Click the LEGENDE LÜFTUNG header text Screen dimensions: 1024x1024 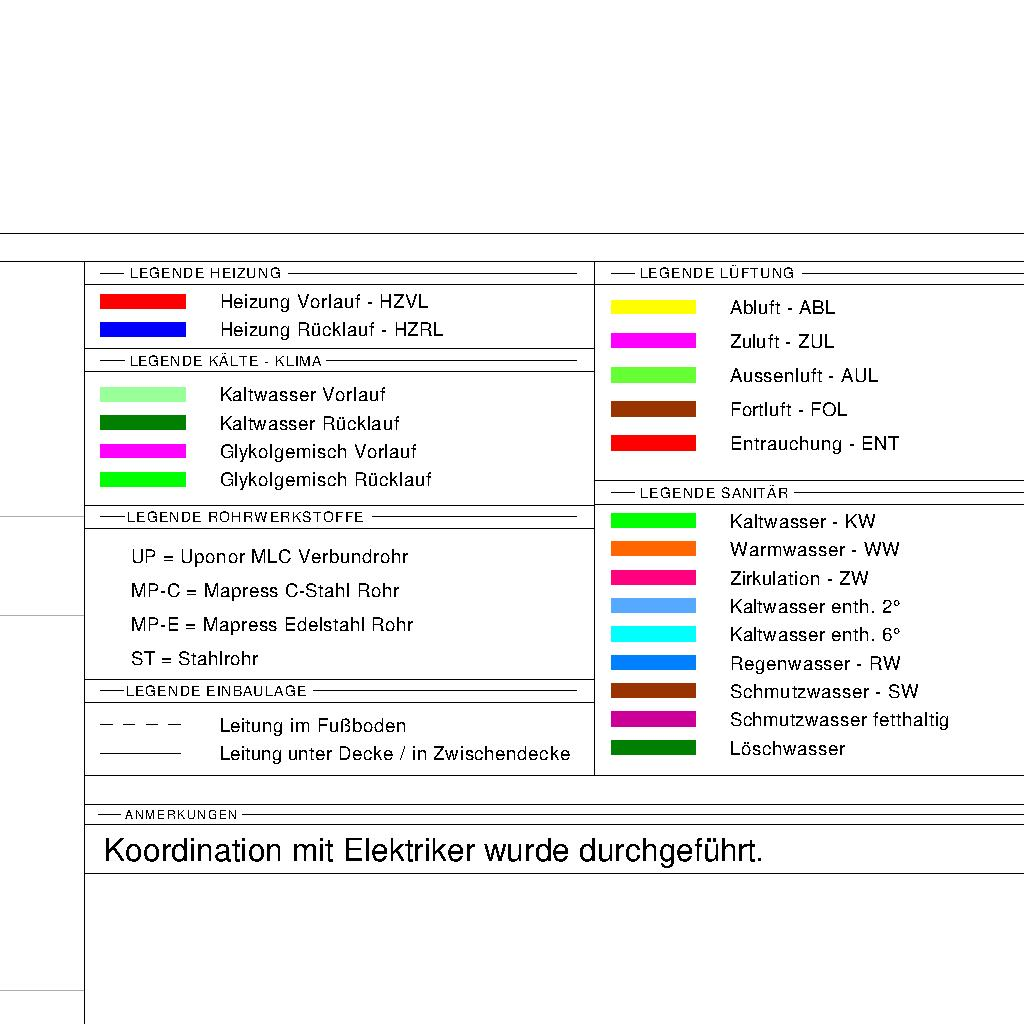coord(716,273)
